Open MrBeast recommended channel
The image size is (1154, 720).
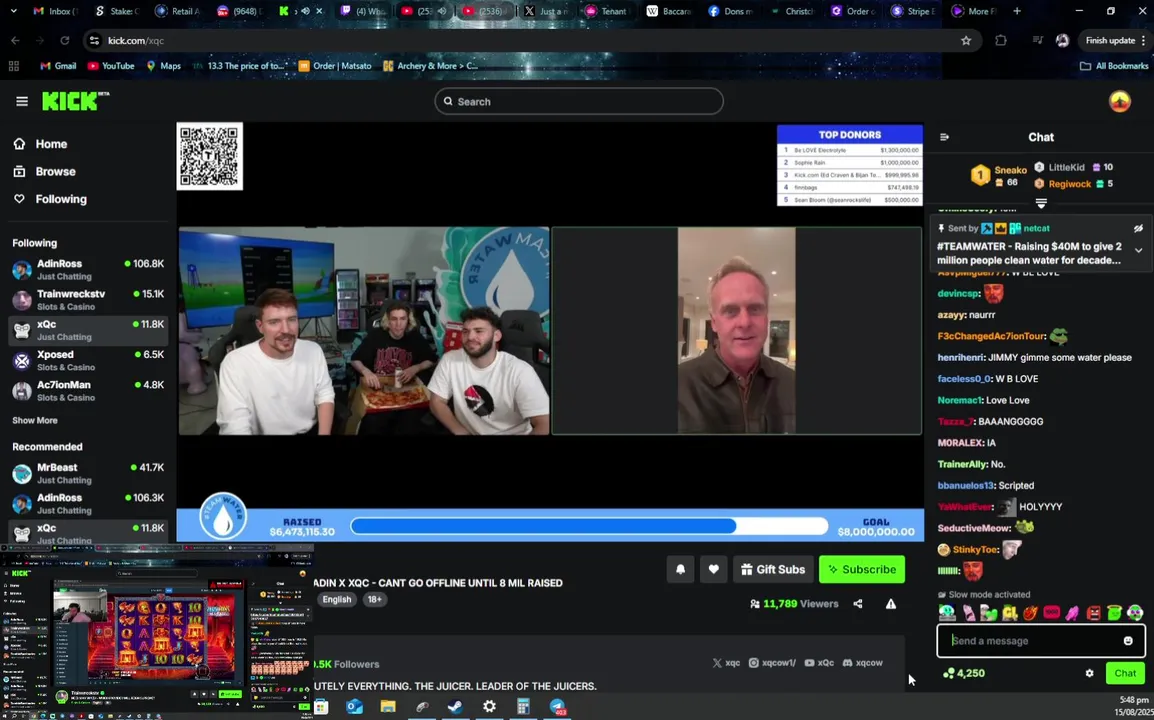88,473
